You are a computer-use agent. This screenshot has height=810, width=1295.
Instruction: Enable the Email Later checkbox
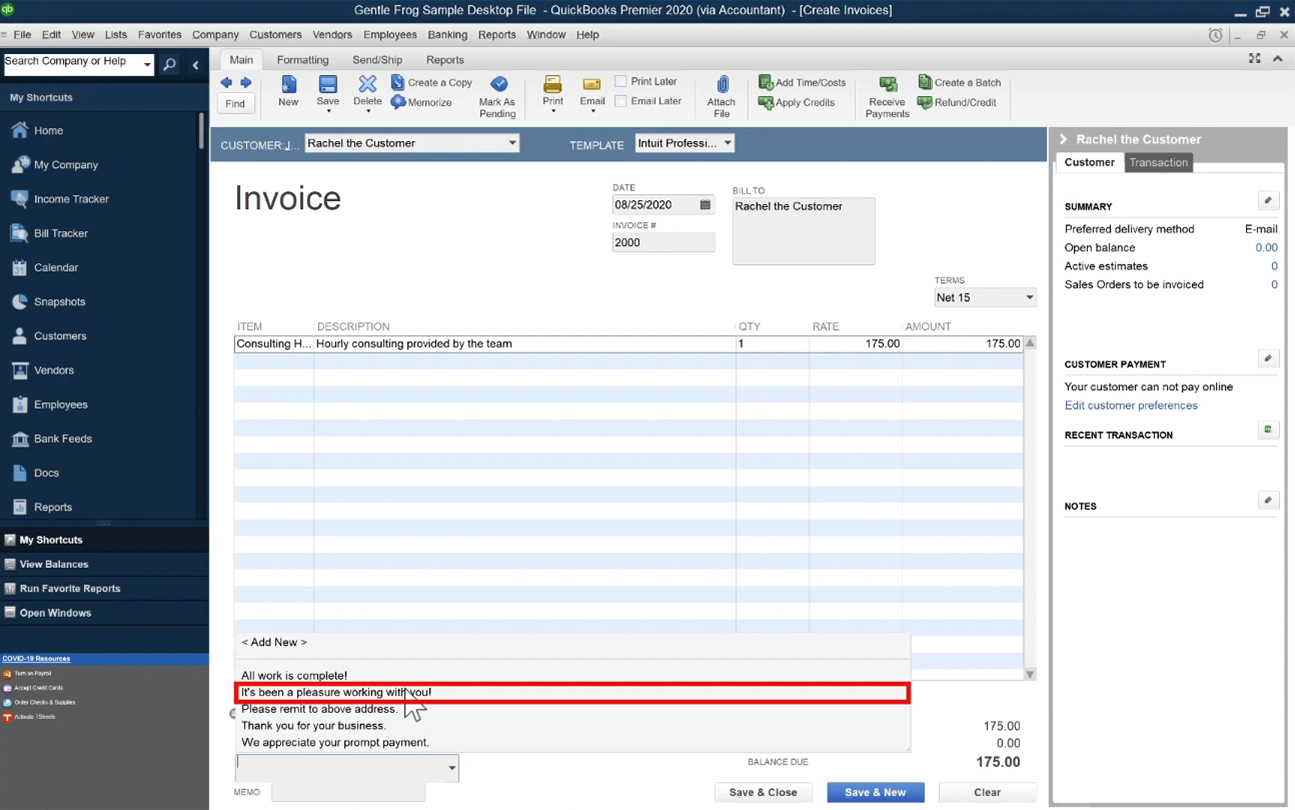[621, 101]
